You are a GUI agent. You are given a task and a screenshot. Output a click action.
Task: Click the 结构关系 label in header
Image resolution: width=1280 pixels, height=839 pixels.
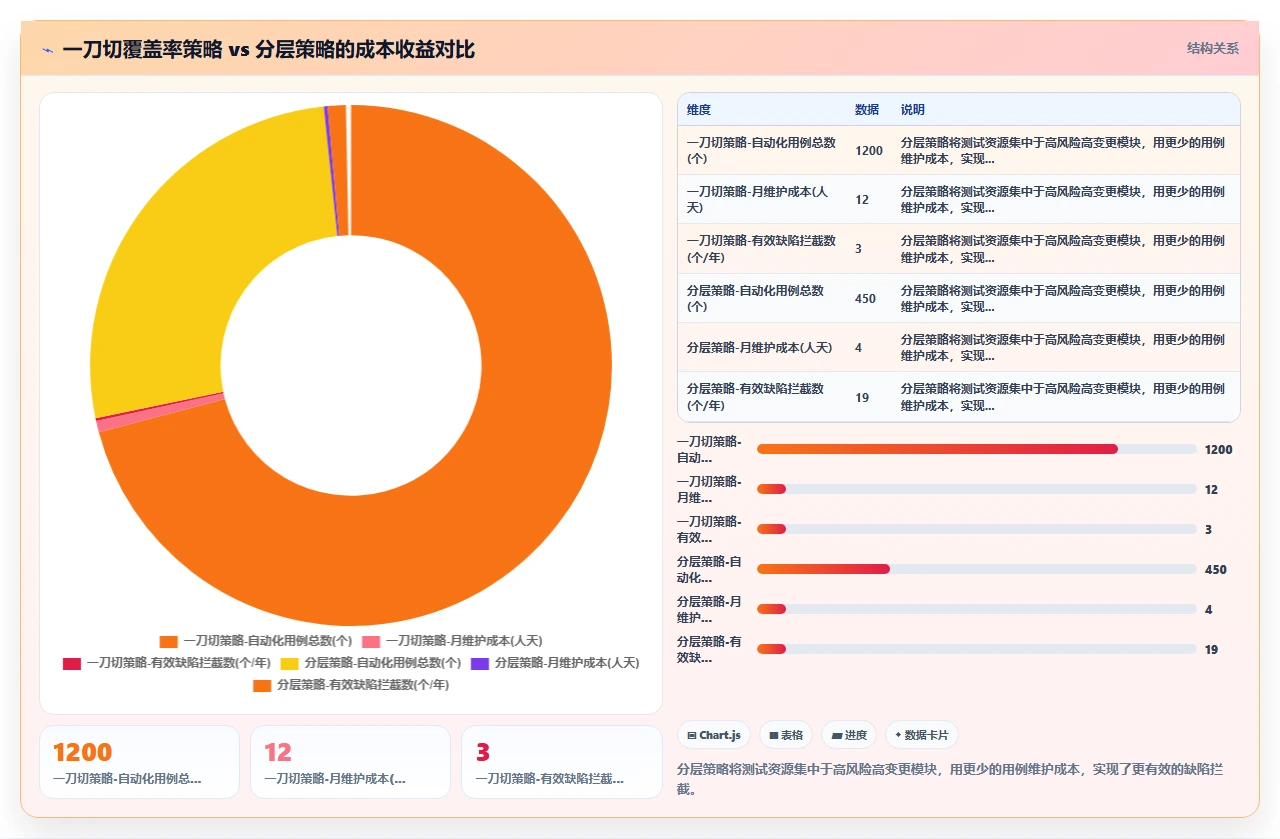1213,48
